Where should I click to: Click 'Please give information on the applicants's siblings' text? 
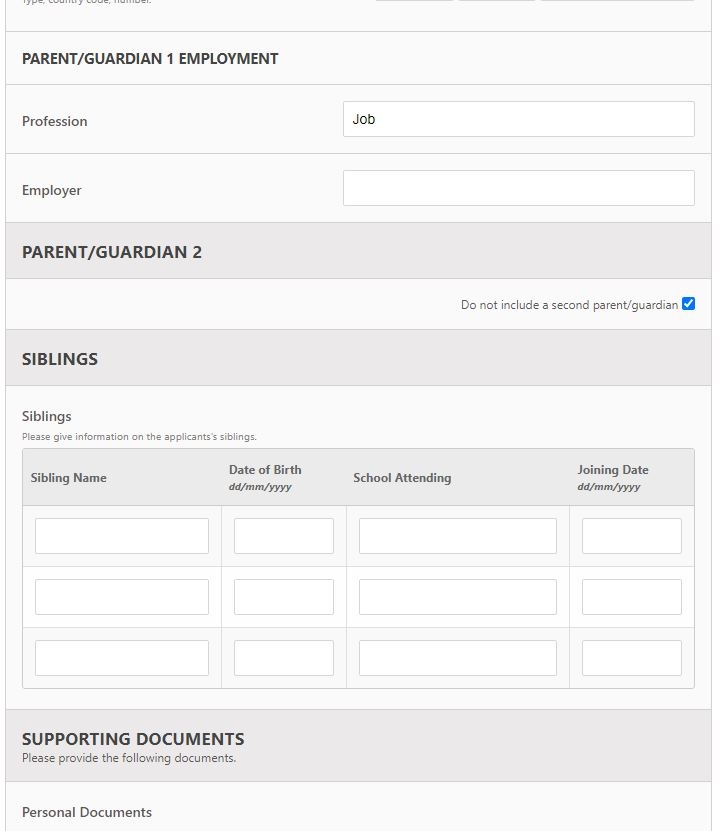pos(139,437)
